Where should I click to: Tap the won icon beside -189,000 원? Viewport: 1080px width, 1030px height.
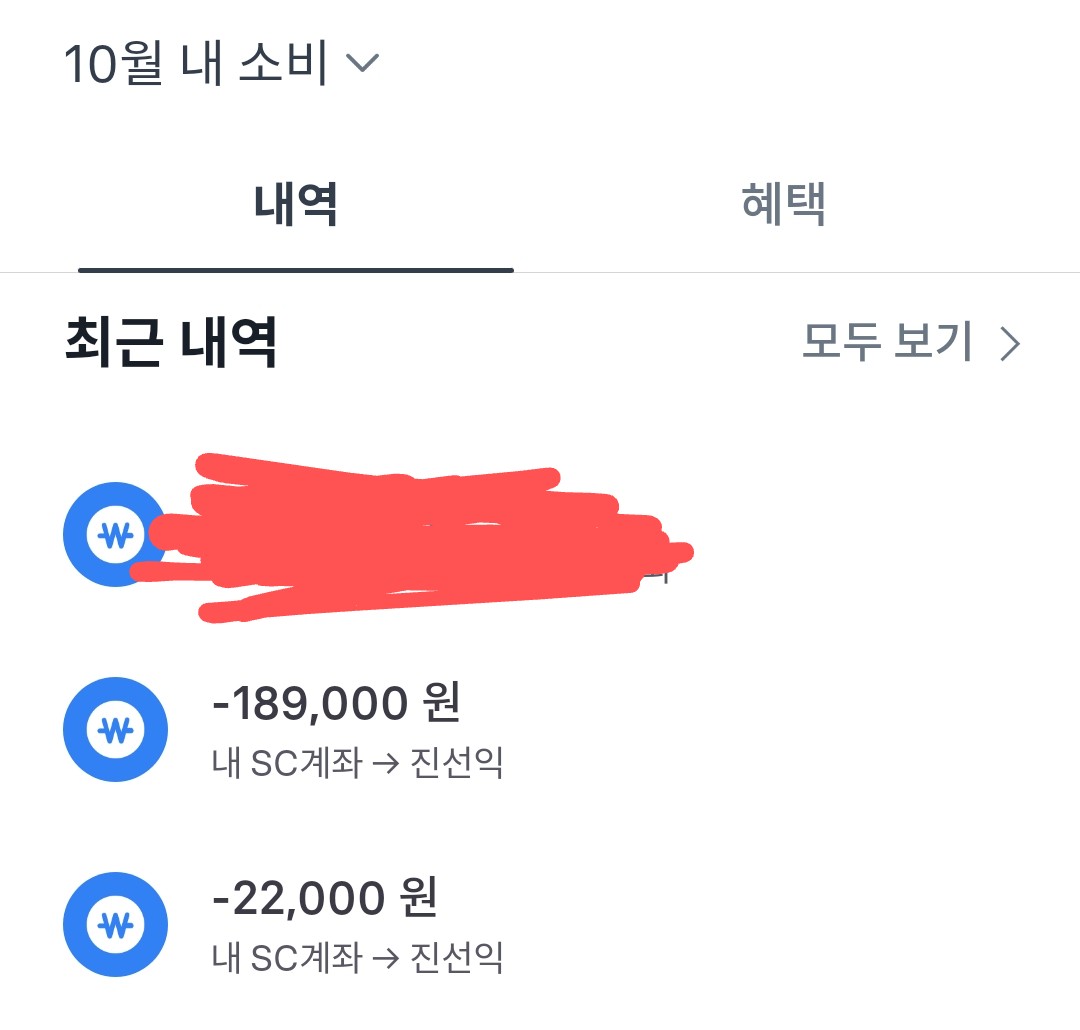click(x=115, y=730)
